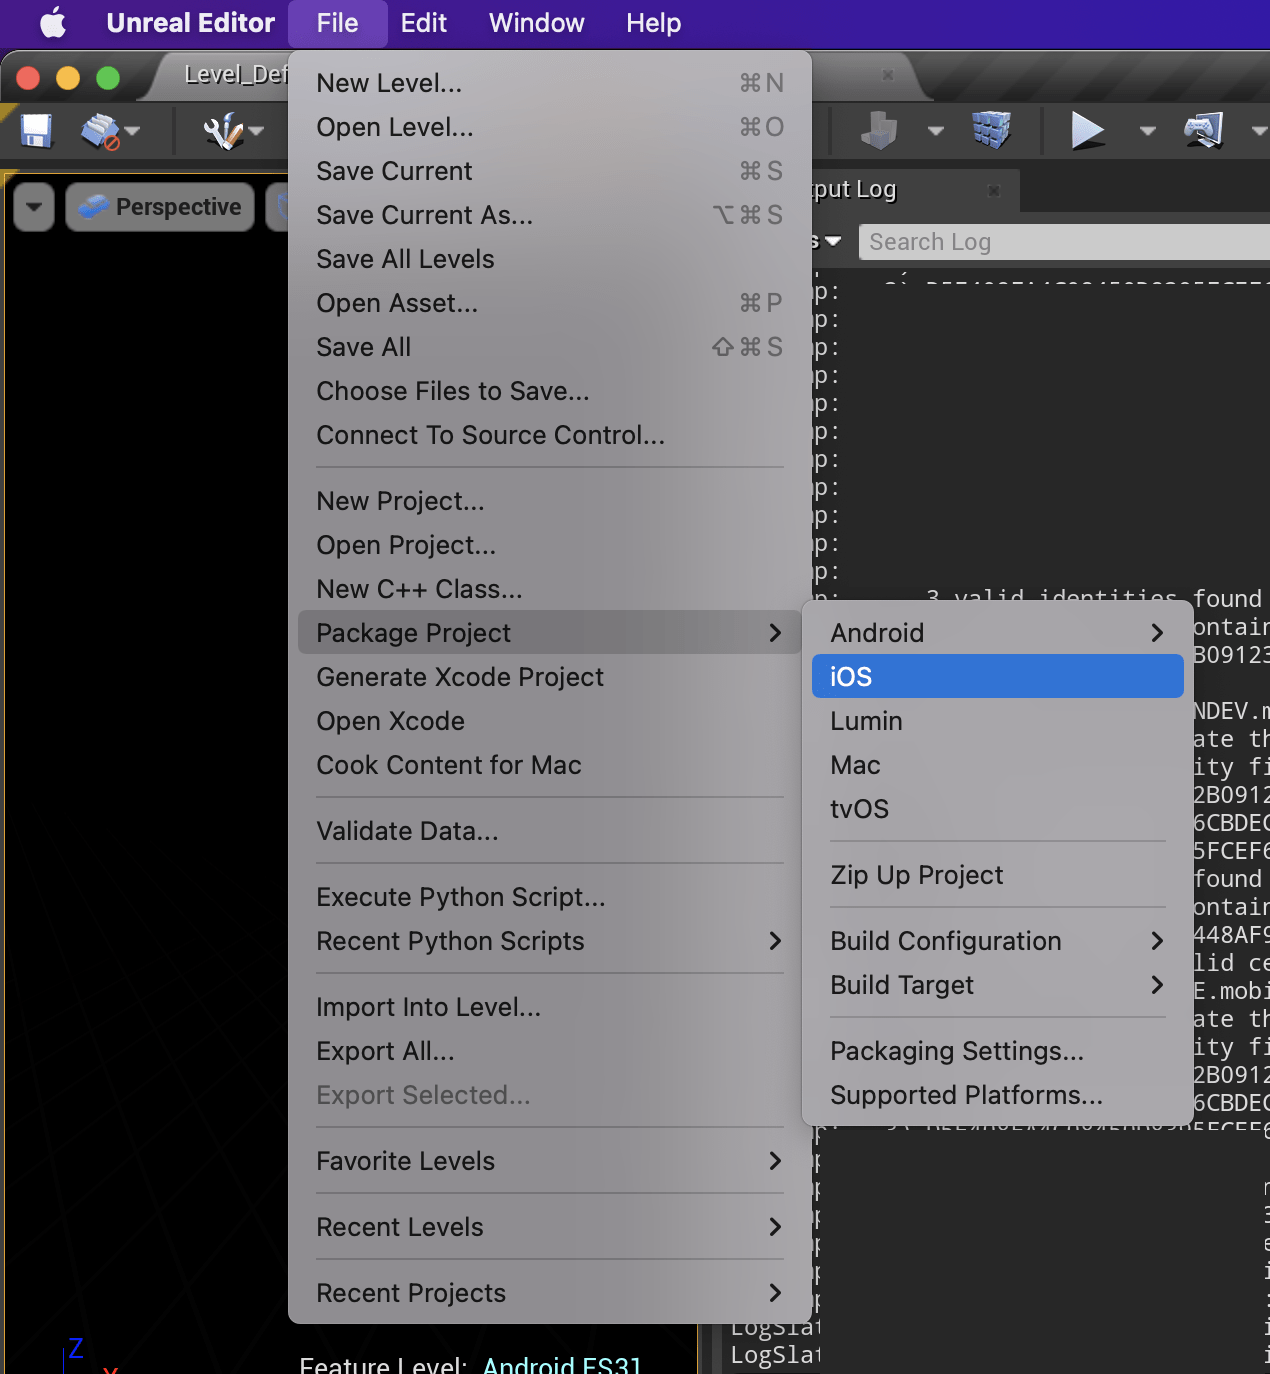Click the Blueprints icon in toolbar

(x=879, y=130)
